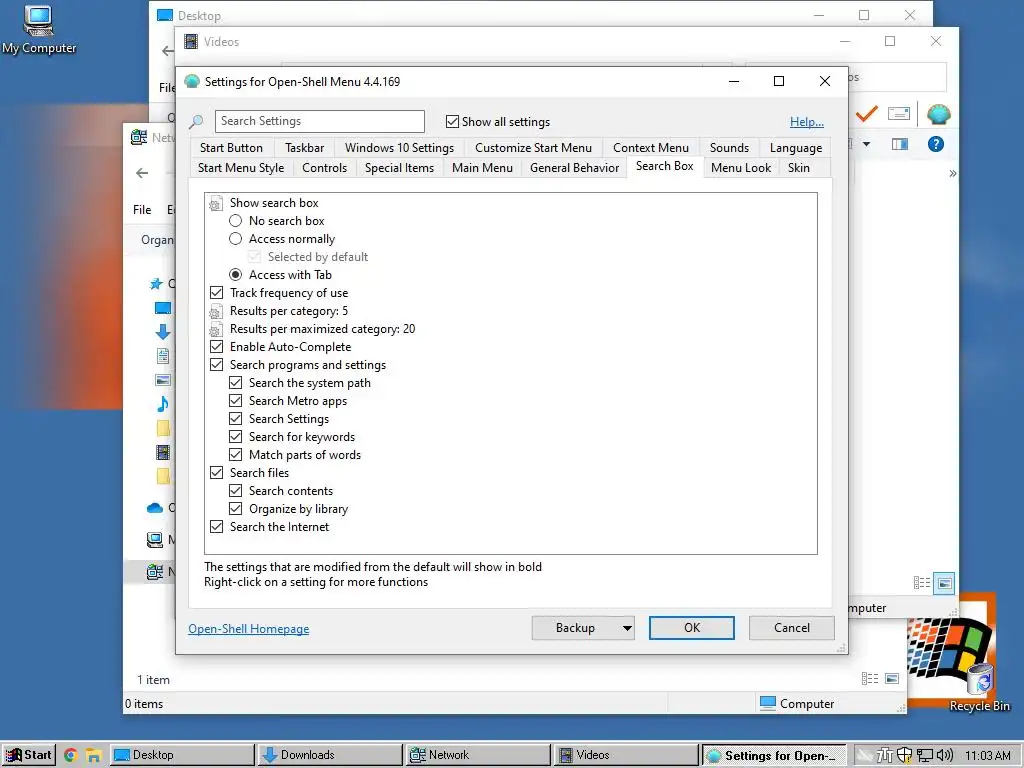
Task: Open the Menu Look tab
Action: pos(741,168)
